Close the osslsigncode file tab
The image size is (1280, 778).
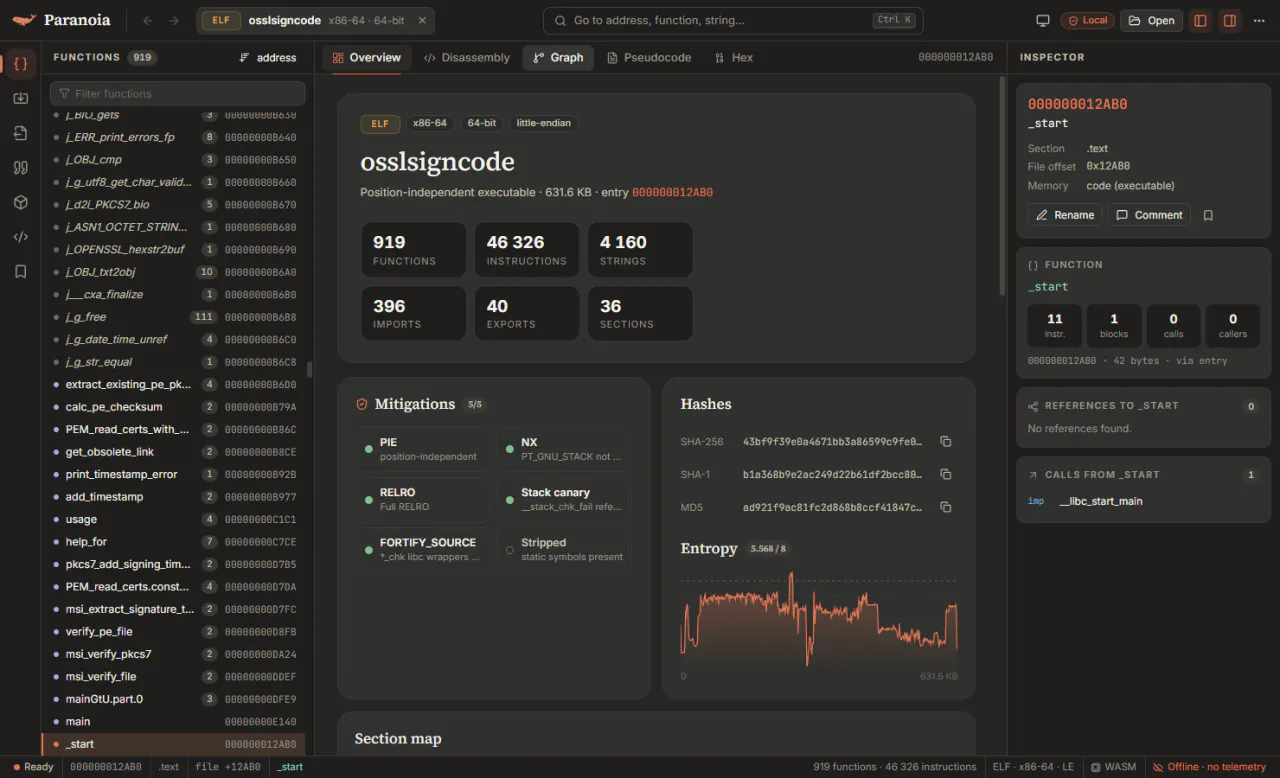click(x=422, y=20)
